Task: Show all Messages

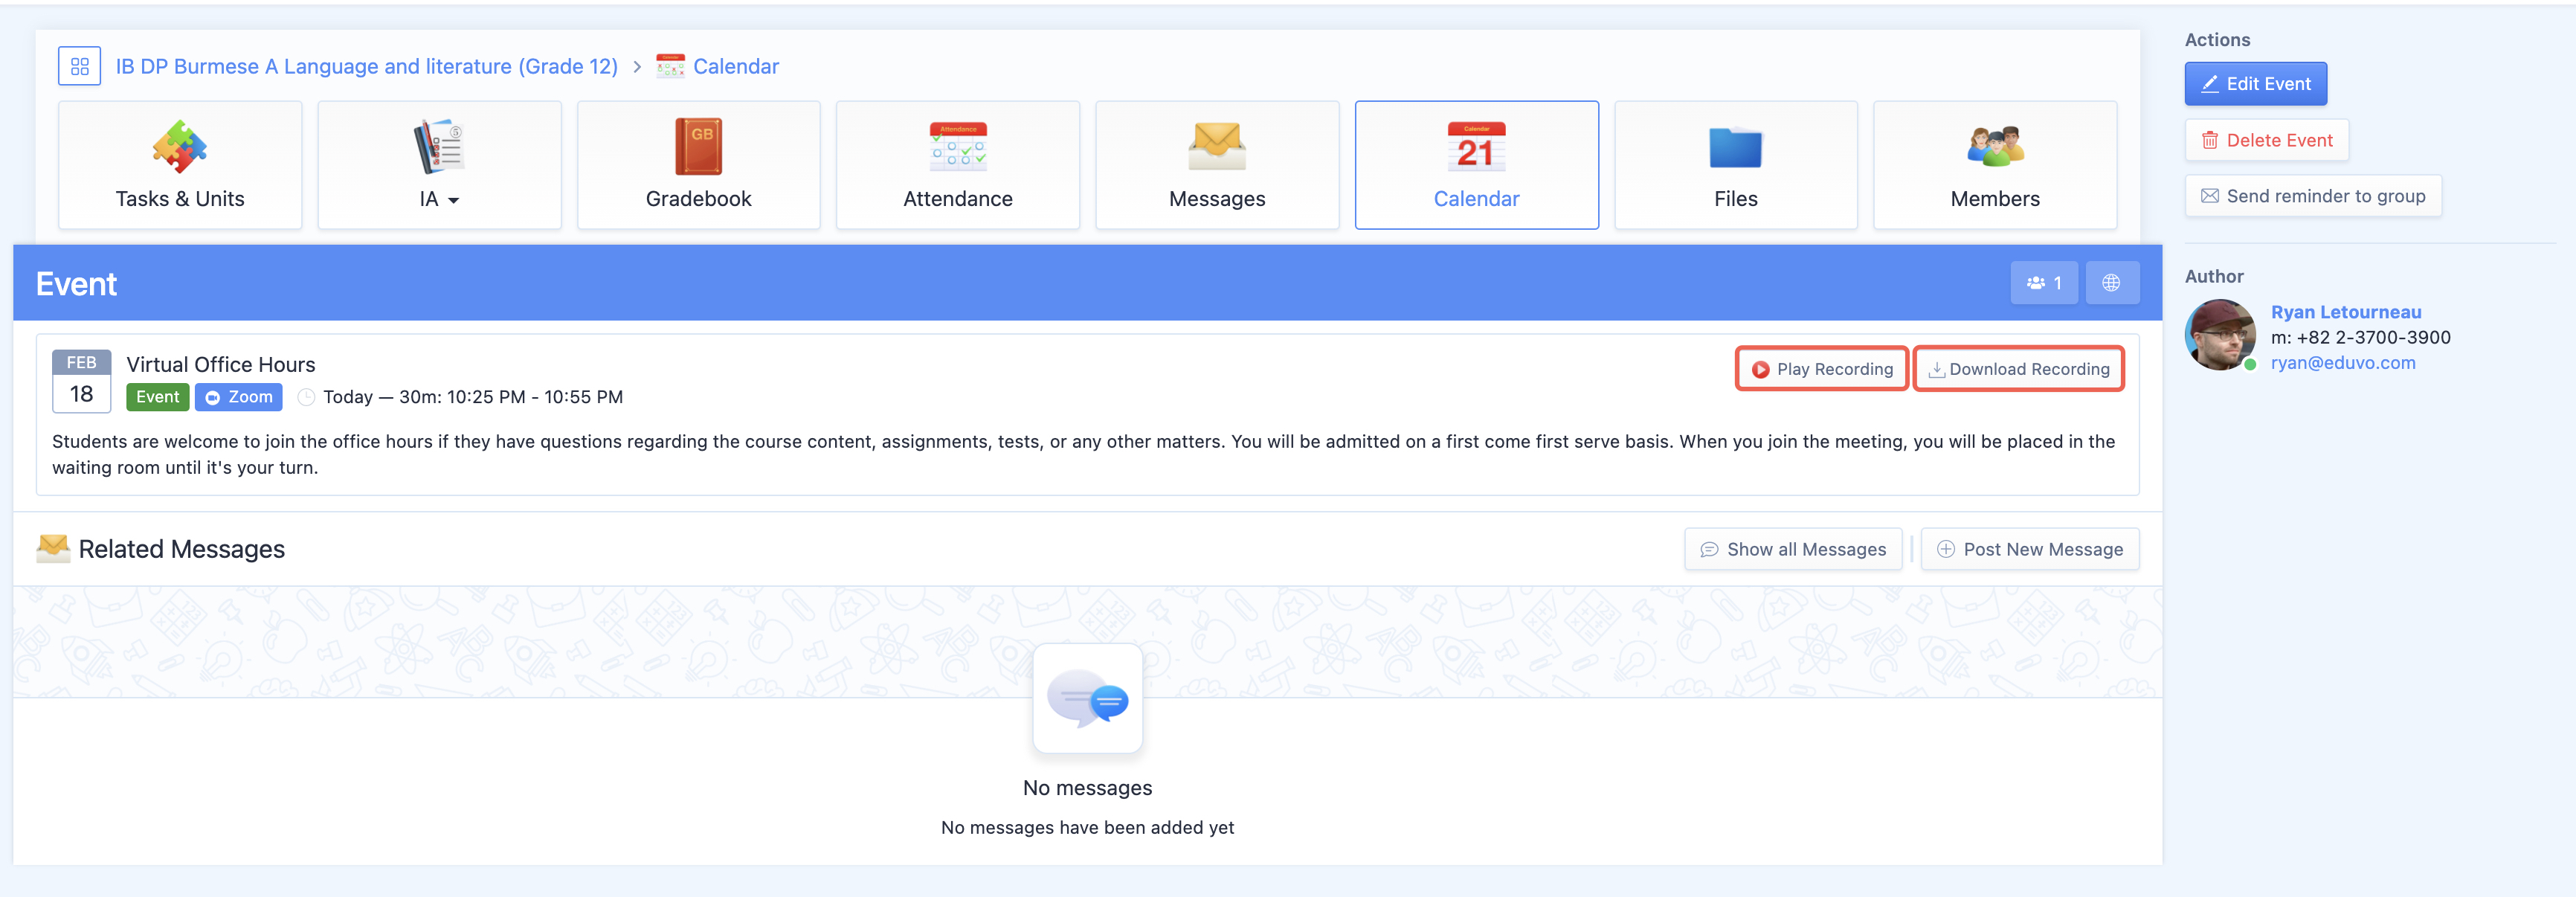Action: click(1793, 549)
